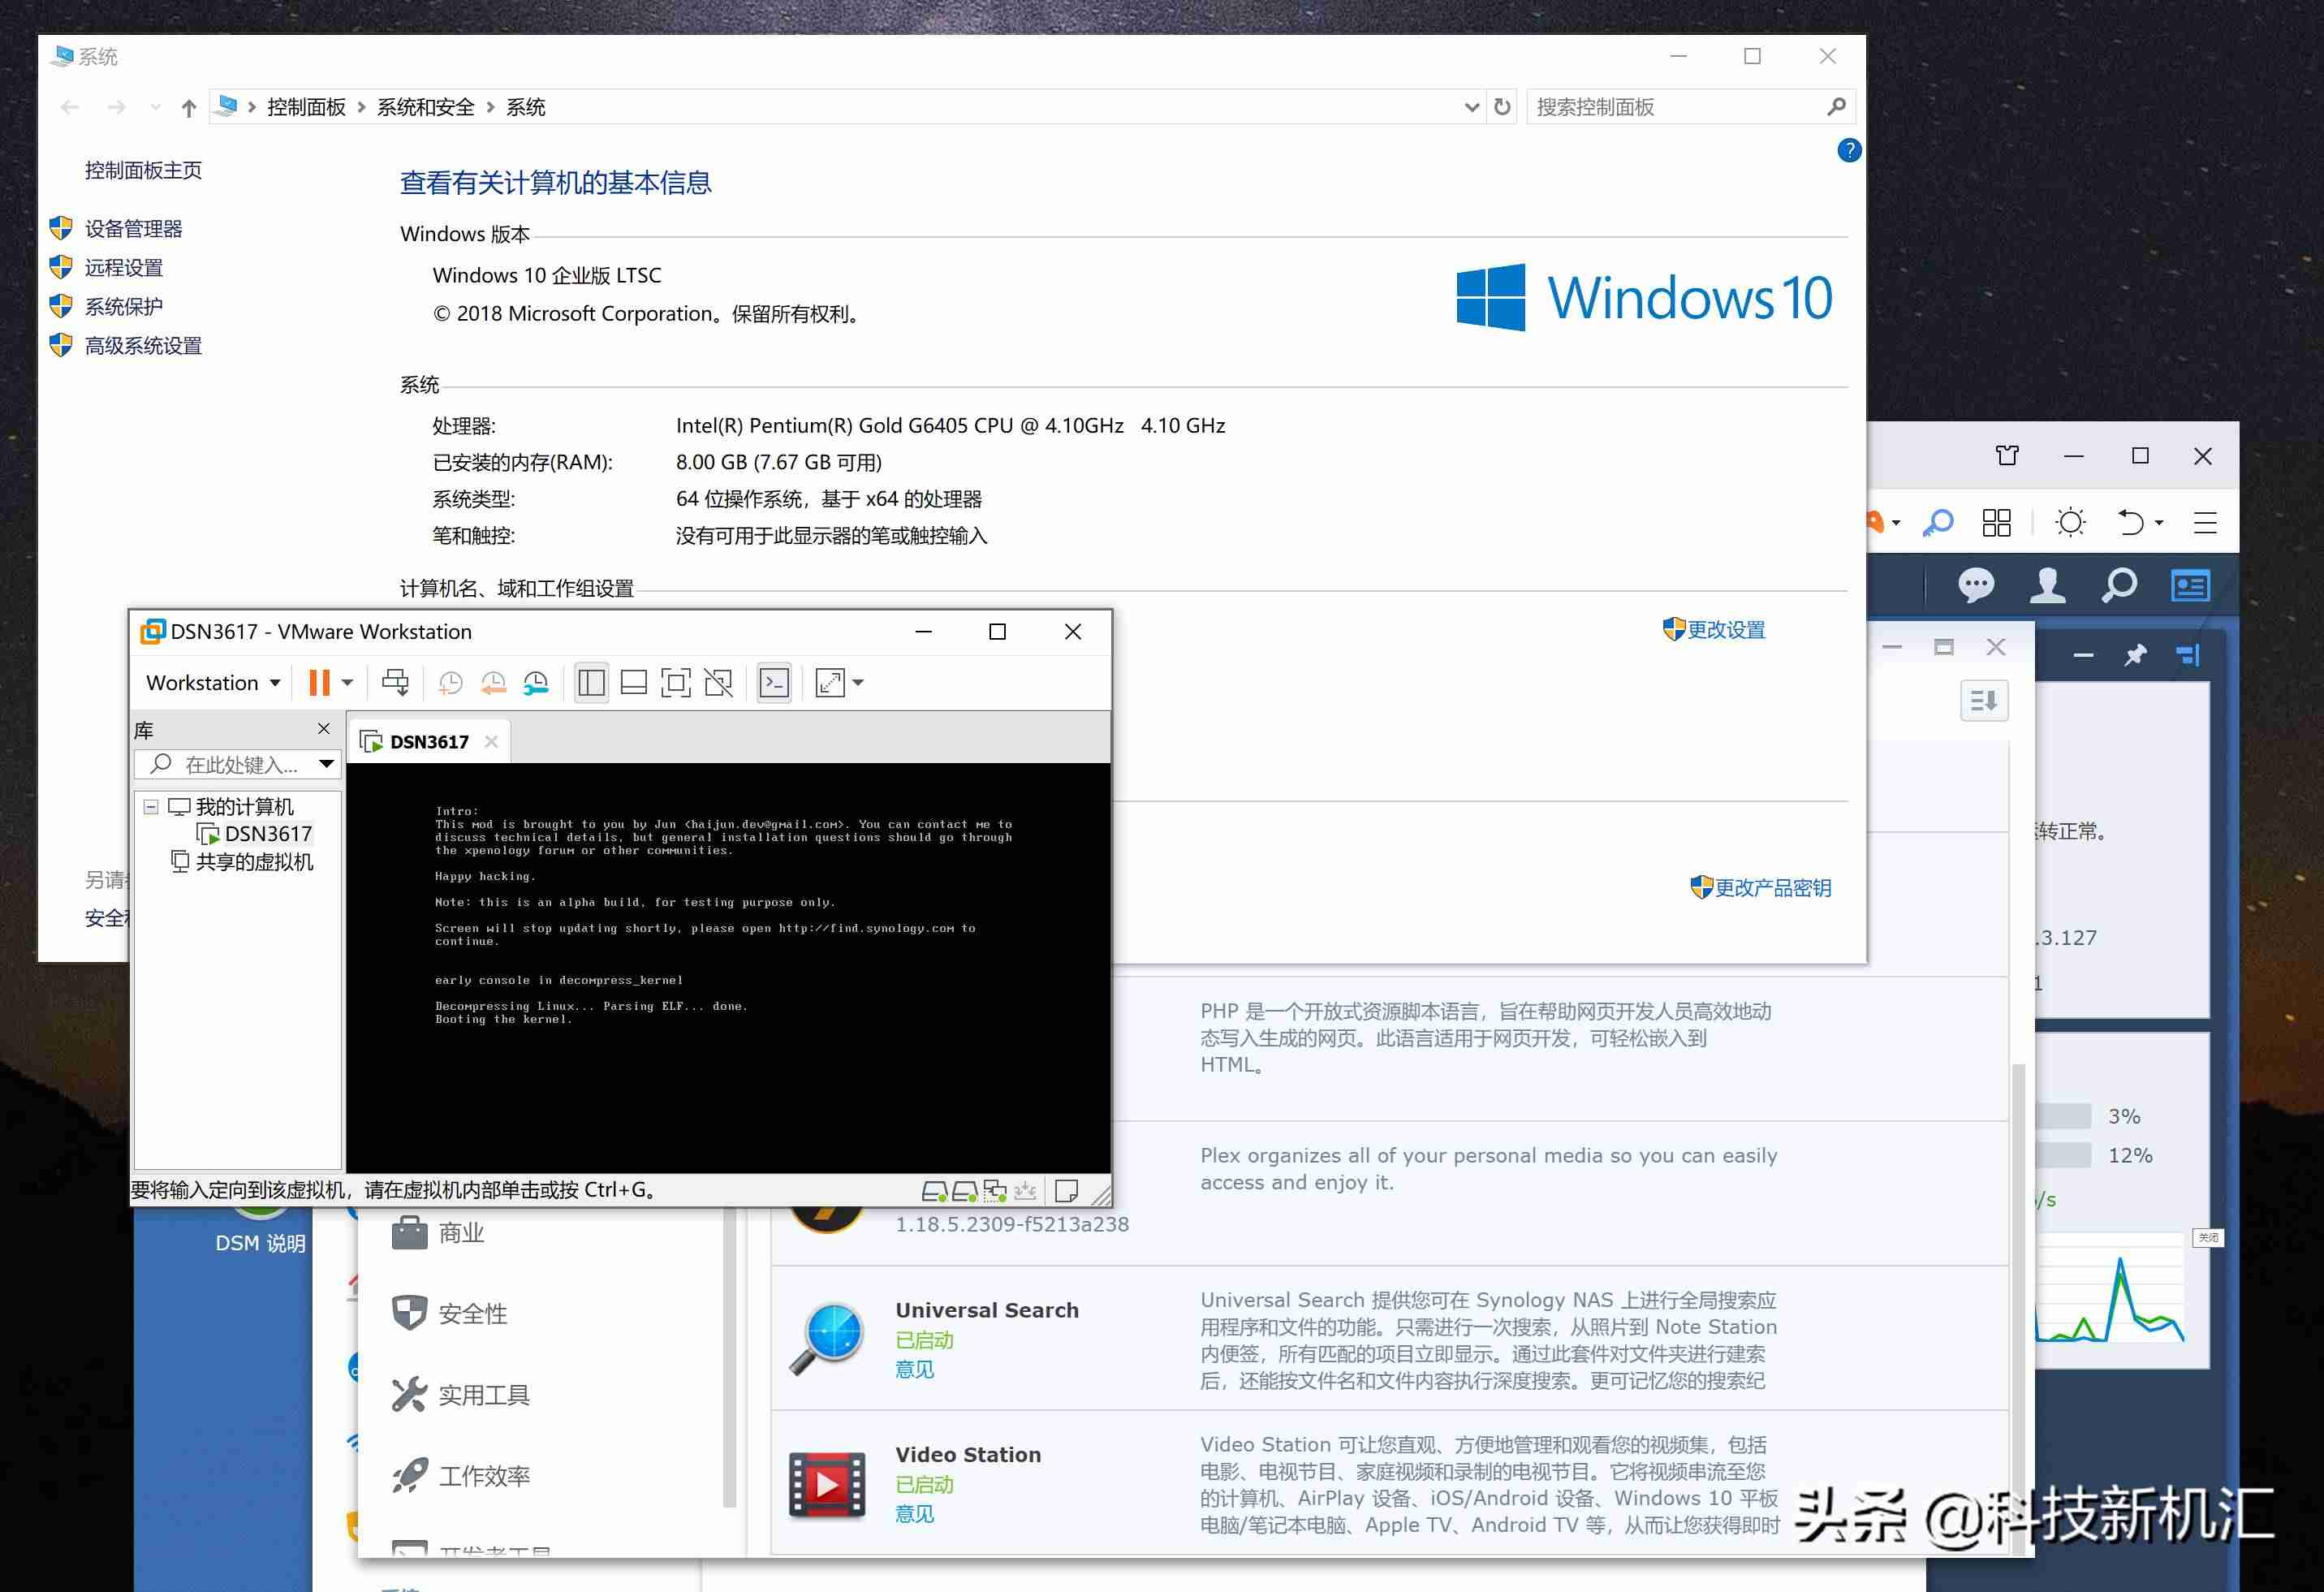Viewport: 2324px width, 1592px height.
Task: Close the VMware library panel
Action: [x=324, y=729]
